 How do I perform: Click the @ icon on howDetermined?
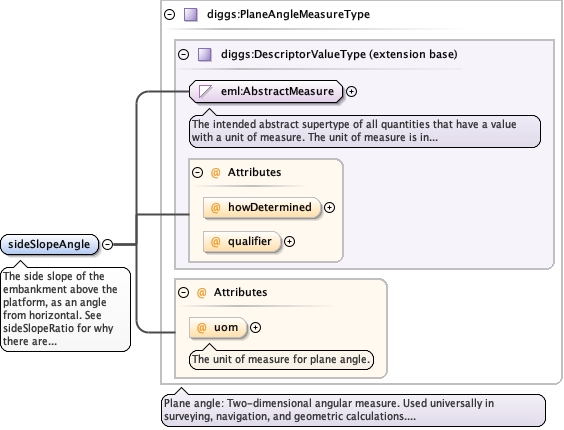[x=215, y=208]
